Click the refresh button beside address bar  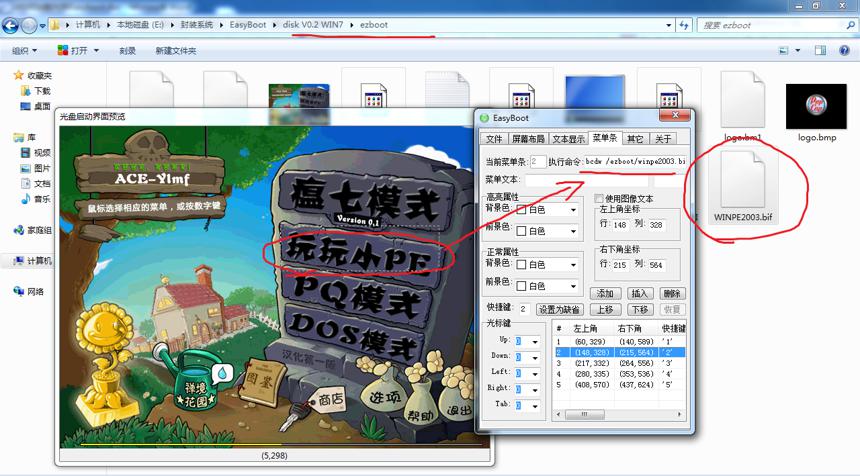684,25
